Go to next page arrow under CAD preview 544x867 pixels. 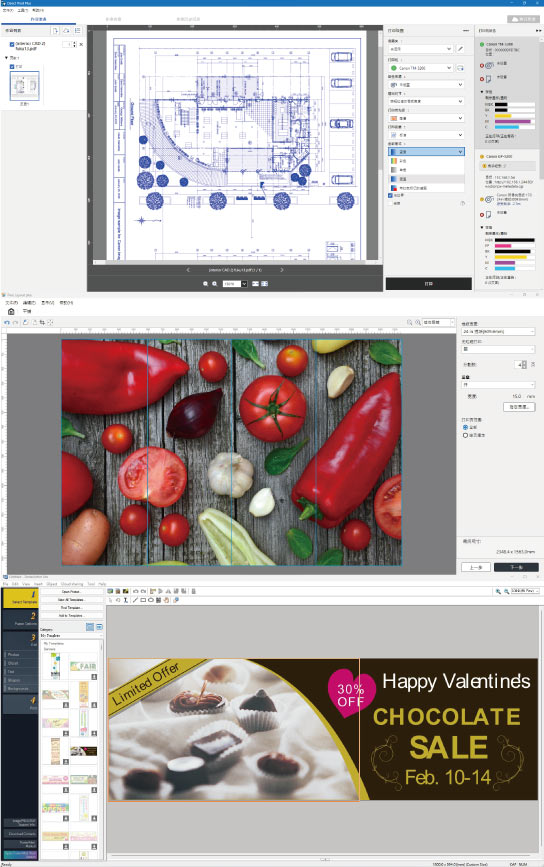tap(282, 270)
